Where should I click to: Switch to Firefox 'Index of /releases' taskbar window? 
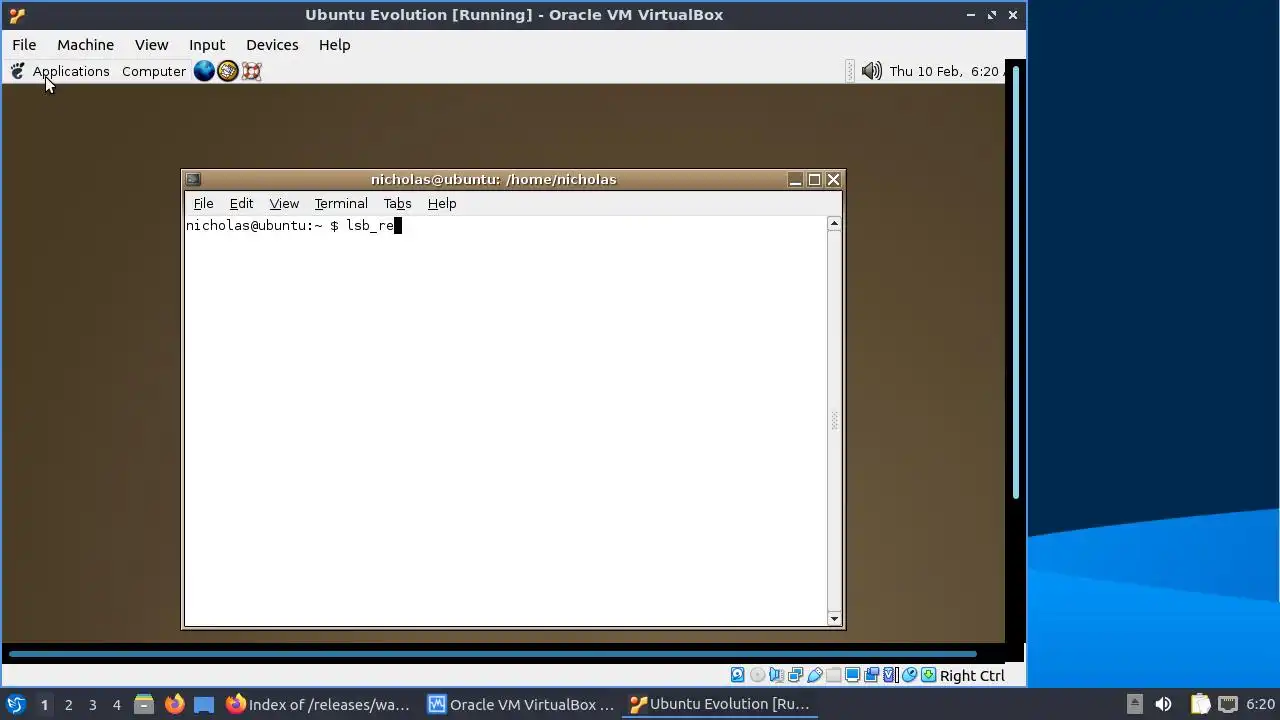click(318, 704)
